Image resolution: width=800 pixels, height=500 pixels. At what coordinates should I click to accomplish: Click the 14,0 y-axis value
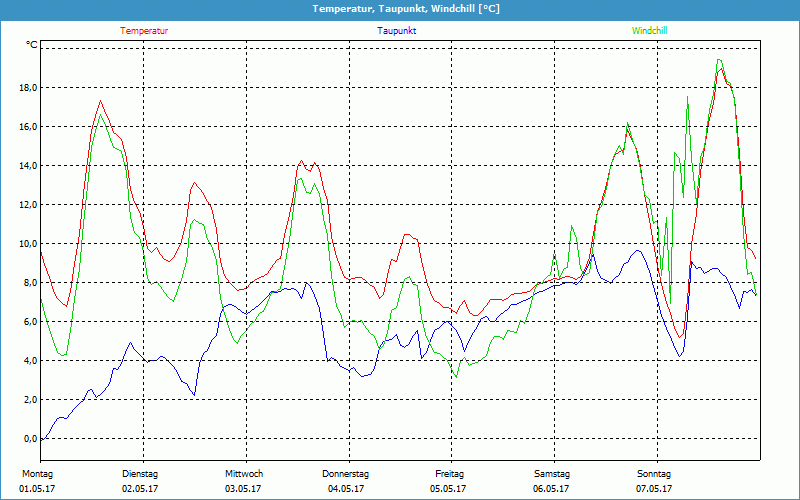pos(29,166)
